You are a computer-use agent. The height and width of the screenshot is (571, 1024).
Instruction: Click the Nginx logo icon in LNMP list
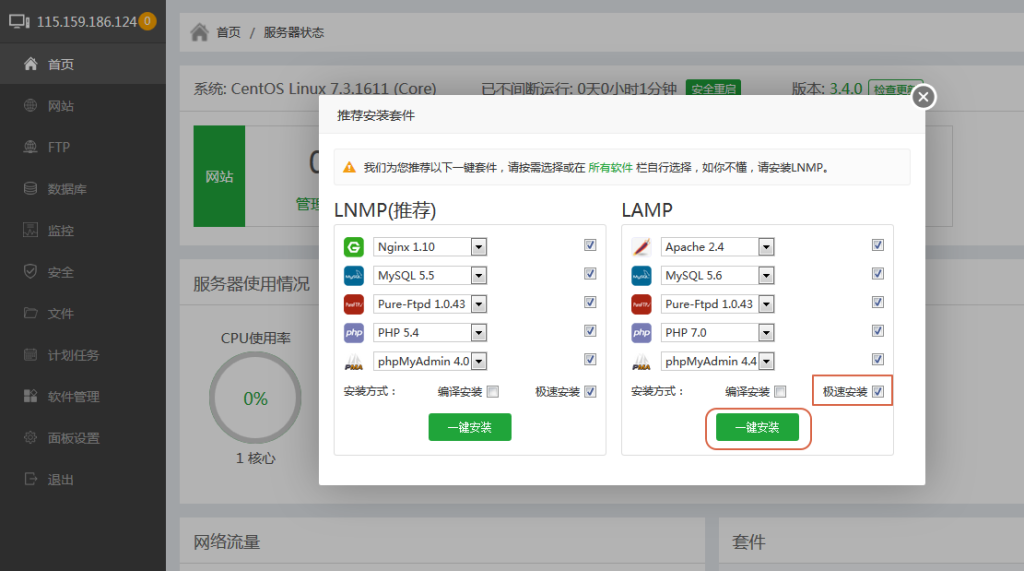tap(353, 247)
